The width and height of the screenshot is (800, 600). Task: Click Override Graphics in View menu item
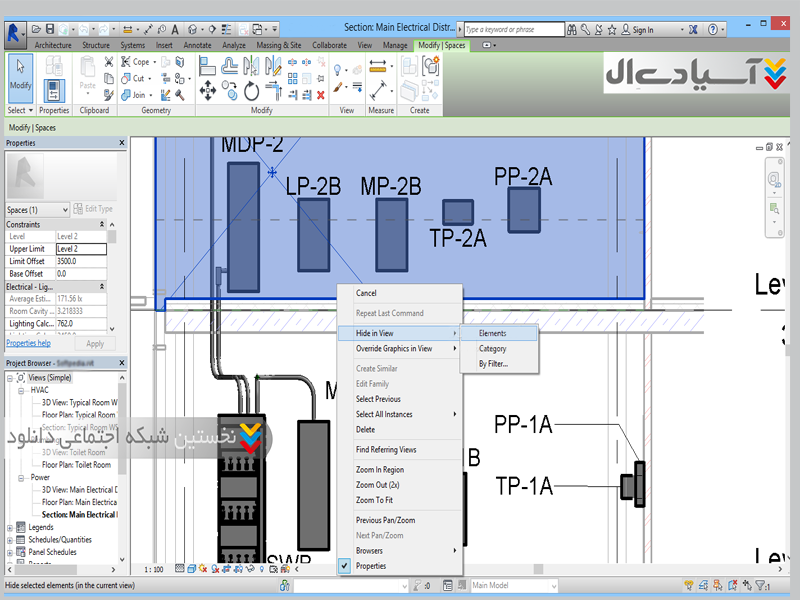tap(394, 349)
